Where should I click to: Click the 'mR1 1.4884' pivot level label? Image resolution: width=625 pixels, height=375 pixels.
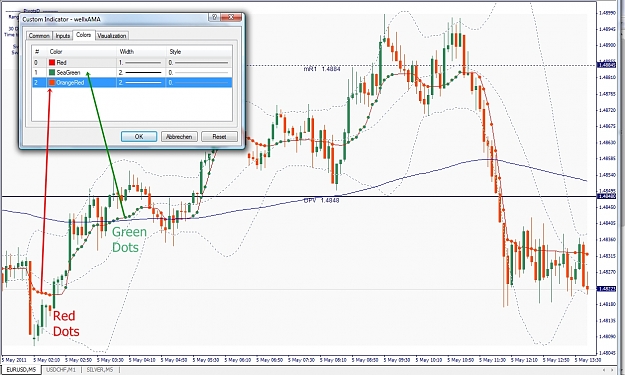(322, 69)
